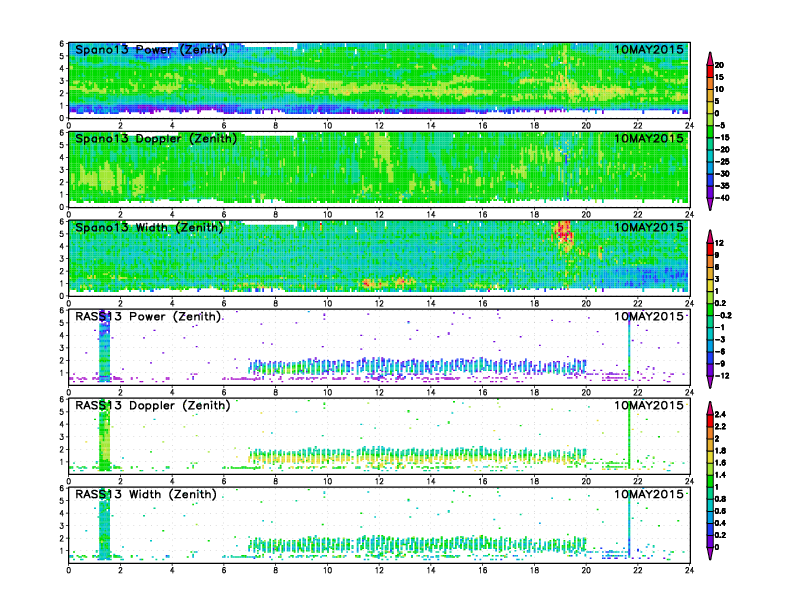Click the "-0.2" colorbar label
Viewport: 792px width, 612px height.
[x=723, y=315]
